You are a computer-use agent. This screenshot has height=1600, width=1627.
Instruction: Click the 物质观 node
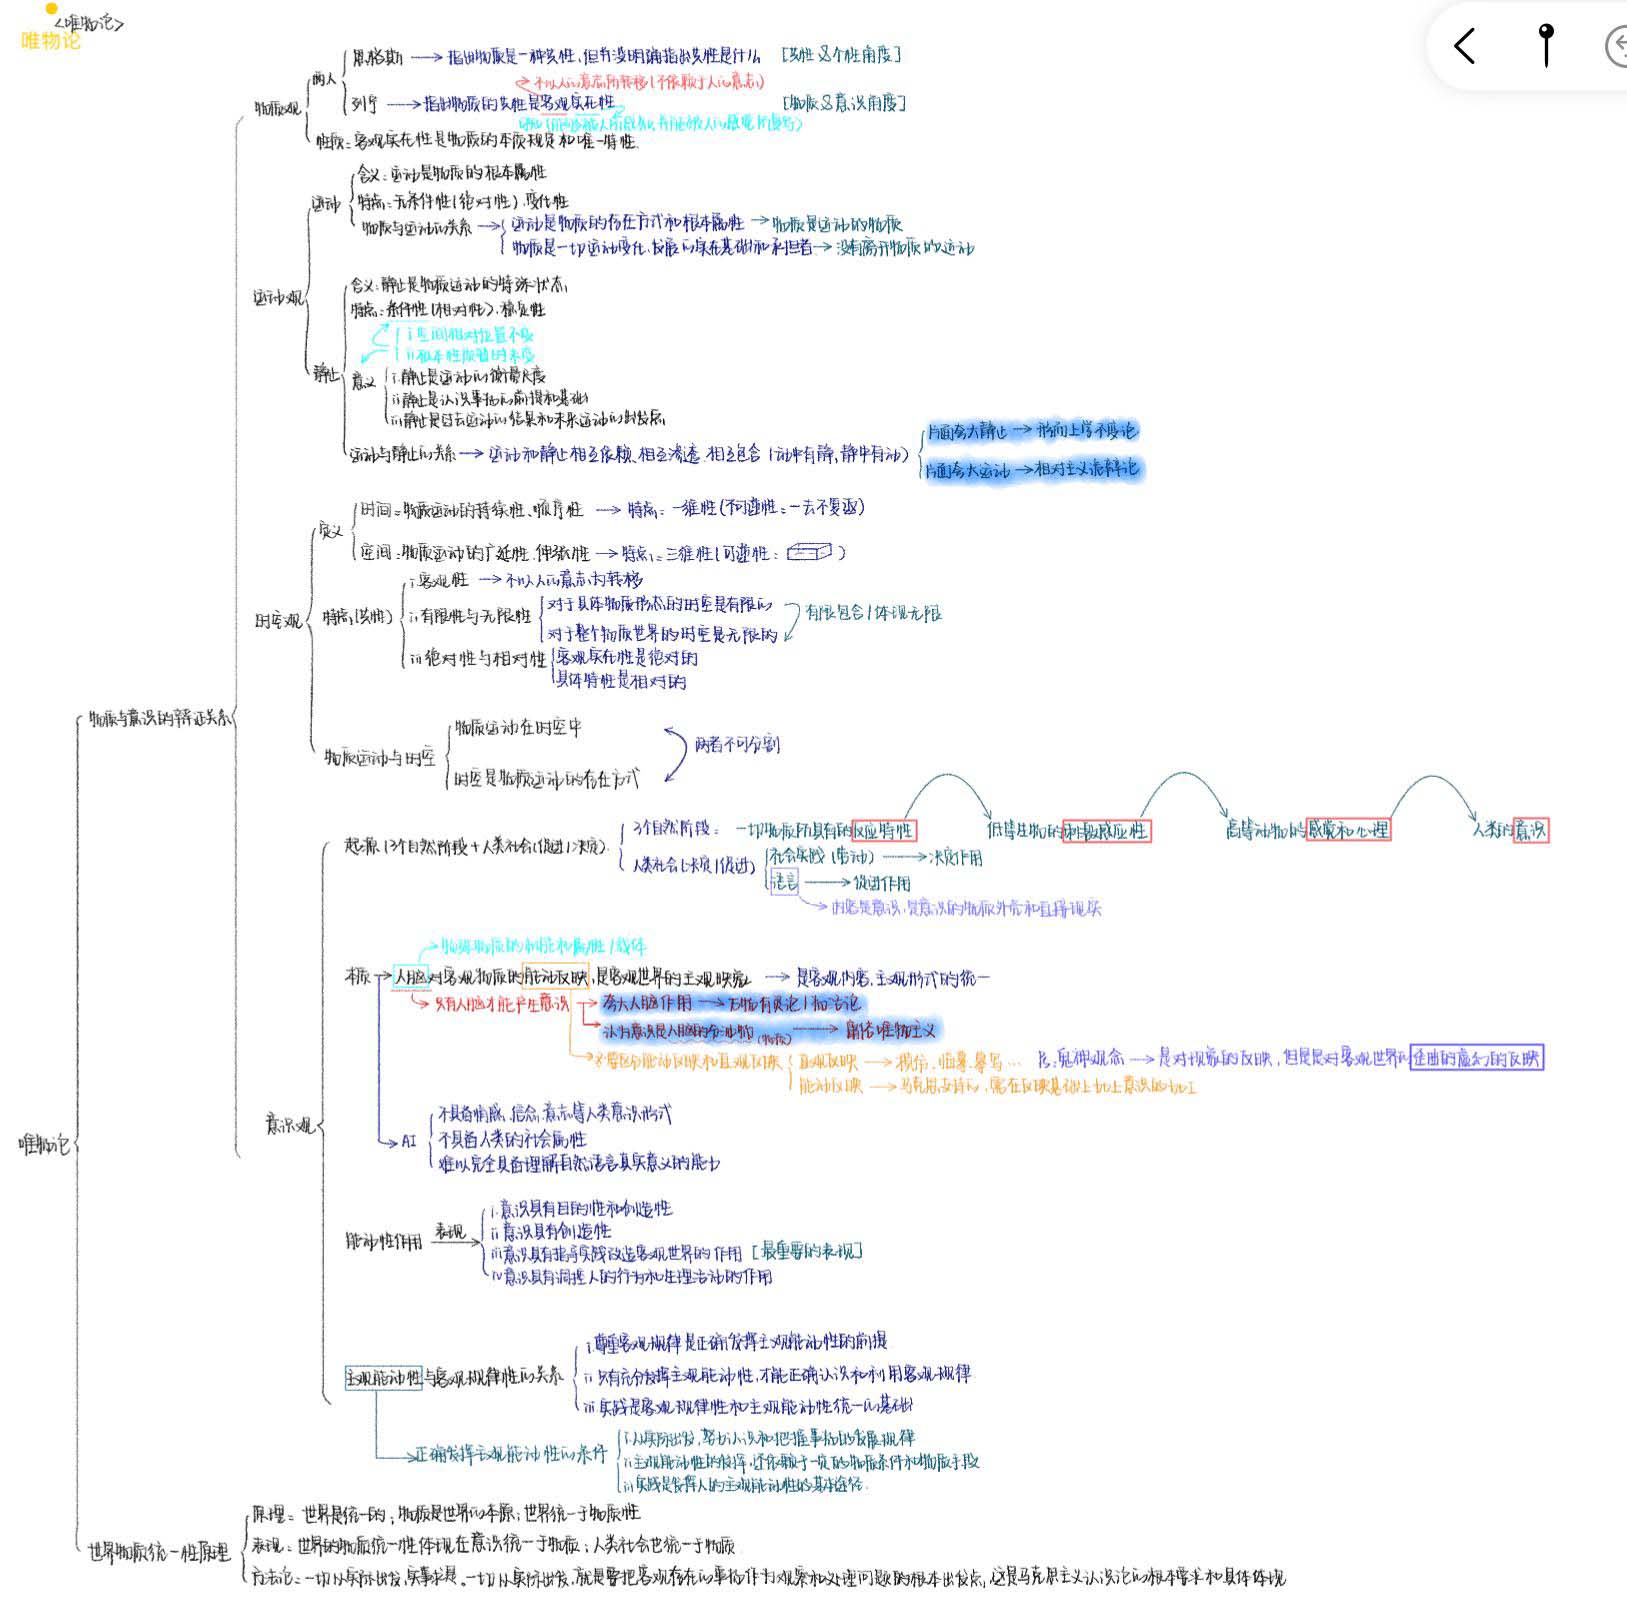click(277, 108)
